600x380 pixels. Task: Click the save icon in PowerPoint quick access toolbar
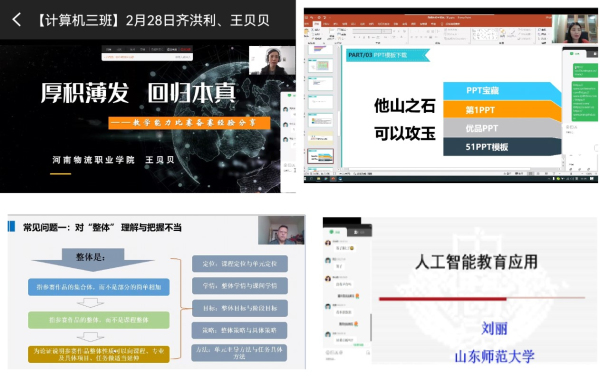(307, 18)
